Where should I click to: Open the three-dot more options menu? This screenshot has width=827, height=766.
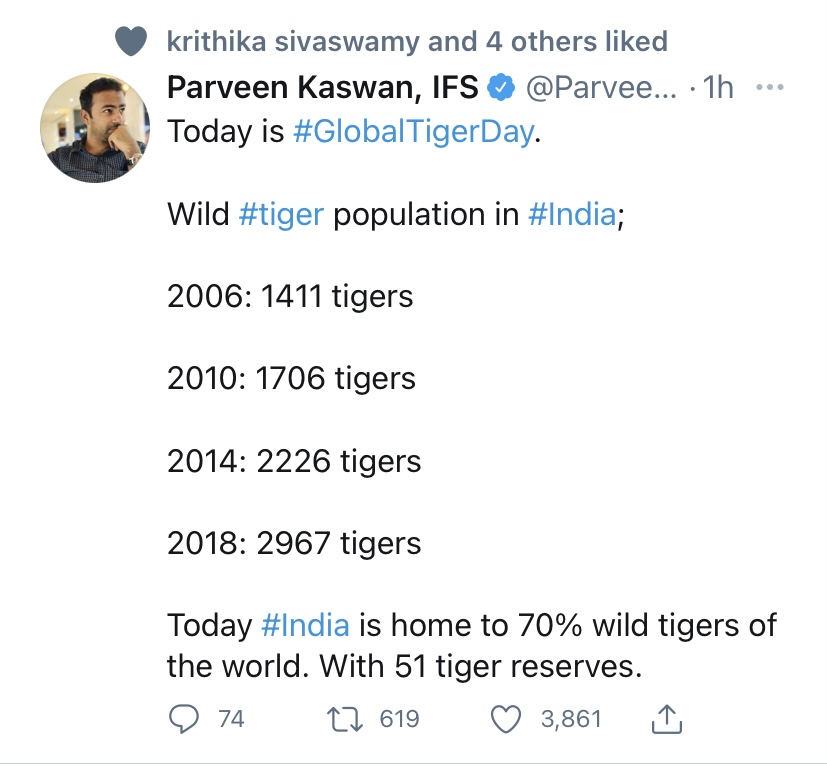click(x=770, y=87)
